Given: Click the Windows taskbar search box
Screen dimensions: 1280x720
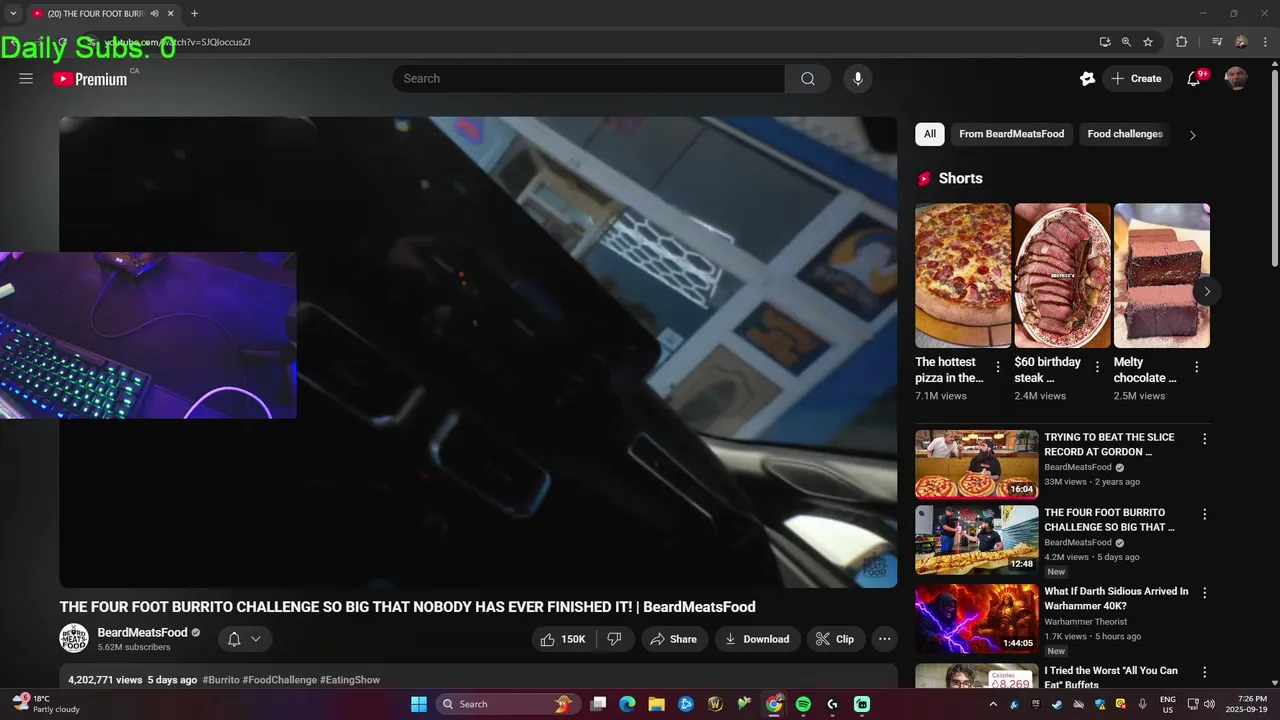Looking at the screenshot, I should click(x=507, y=704).
